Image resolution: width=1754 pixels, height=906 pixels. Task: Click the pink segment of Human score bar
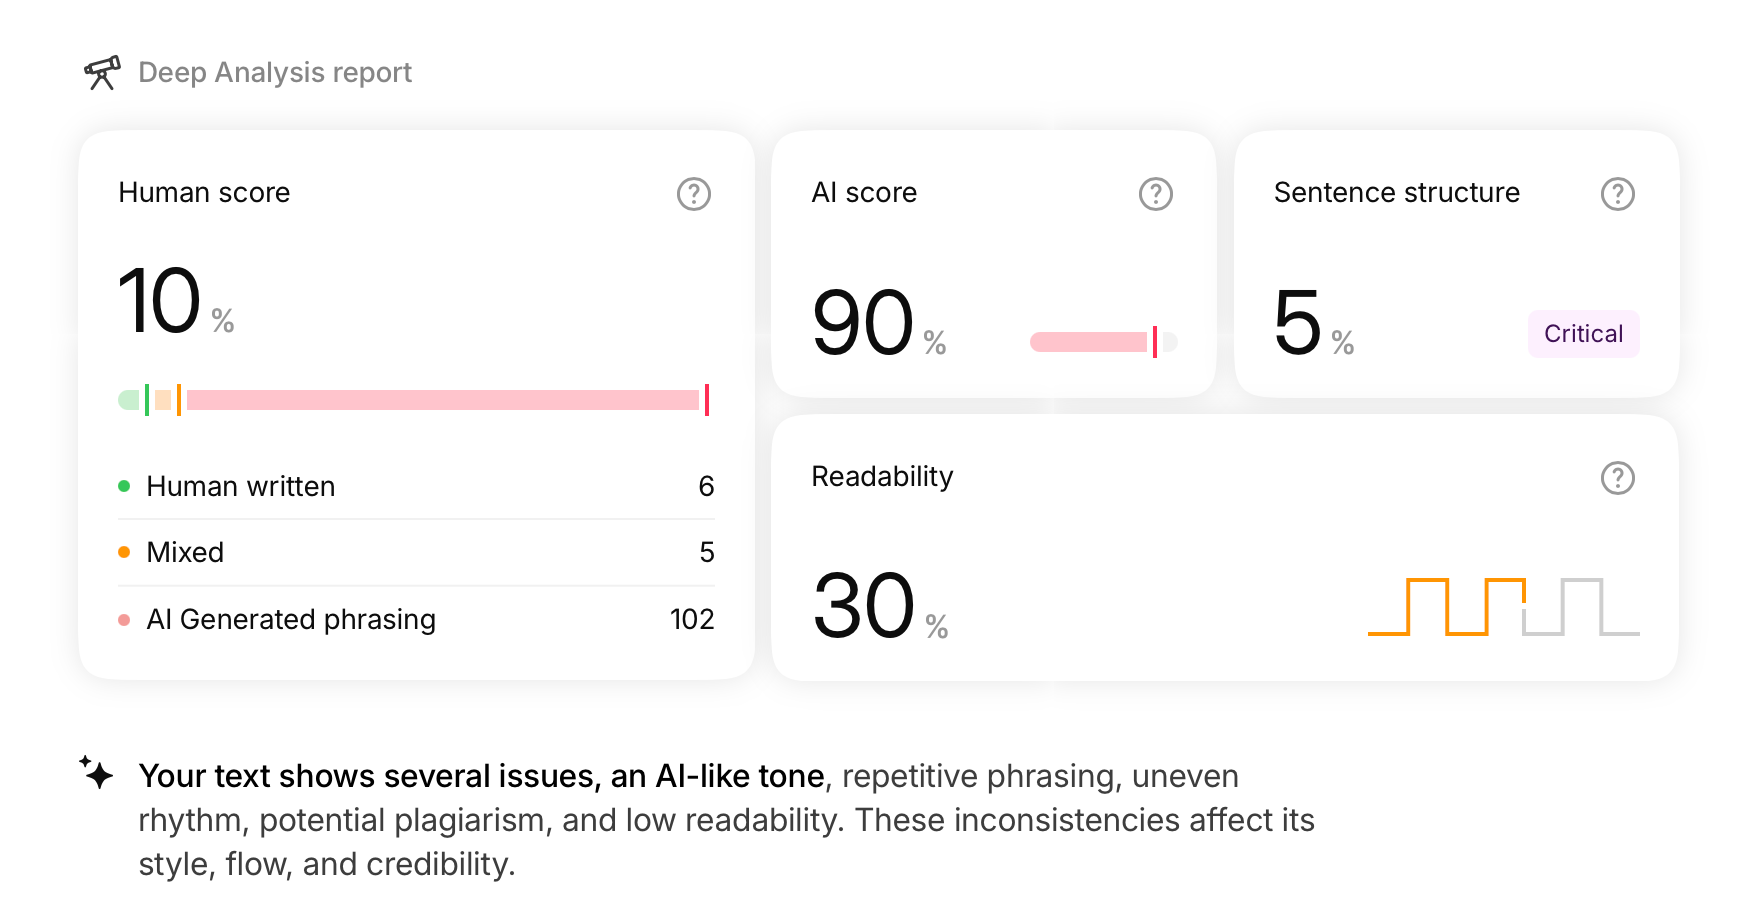click(x=443, y=400)
